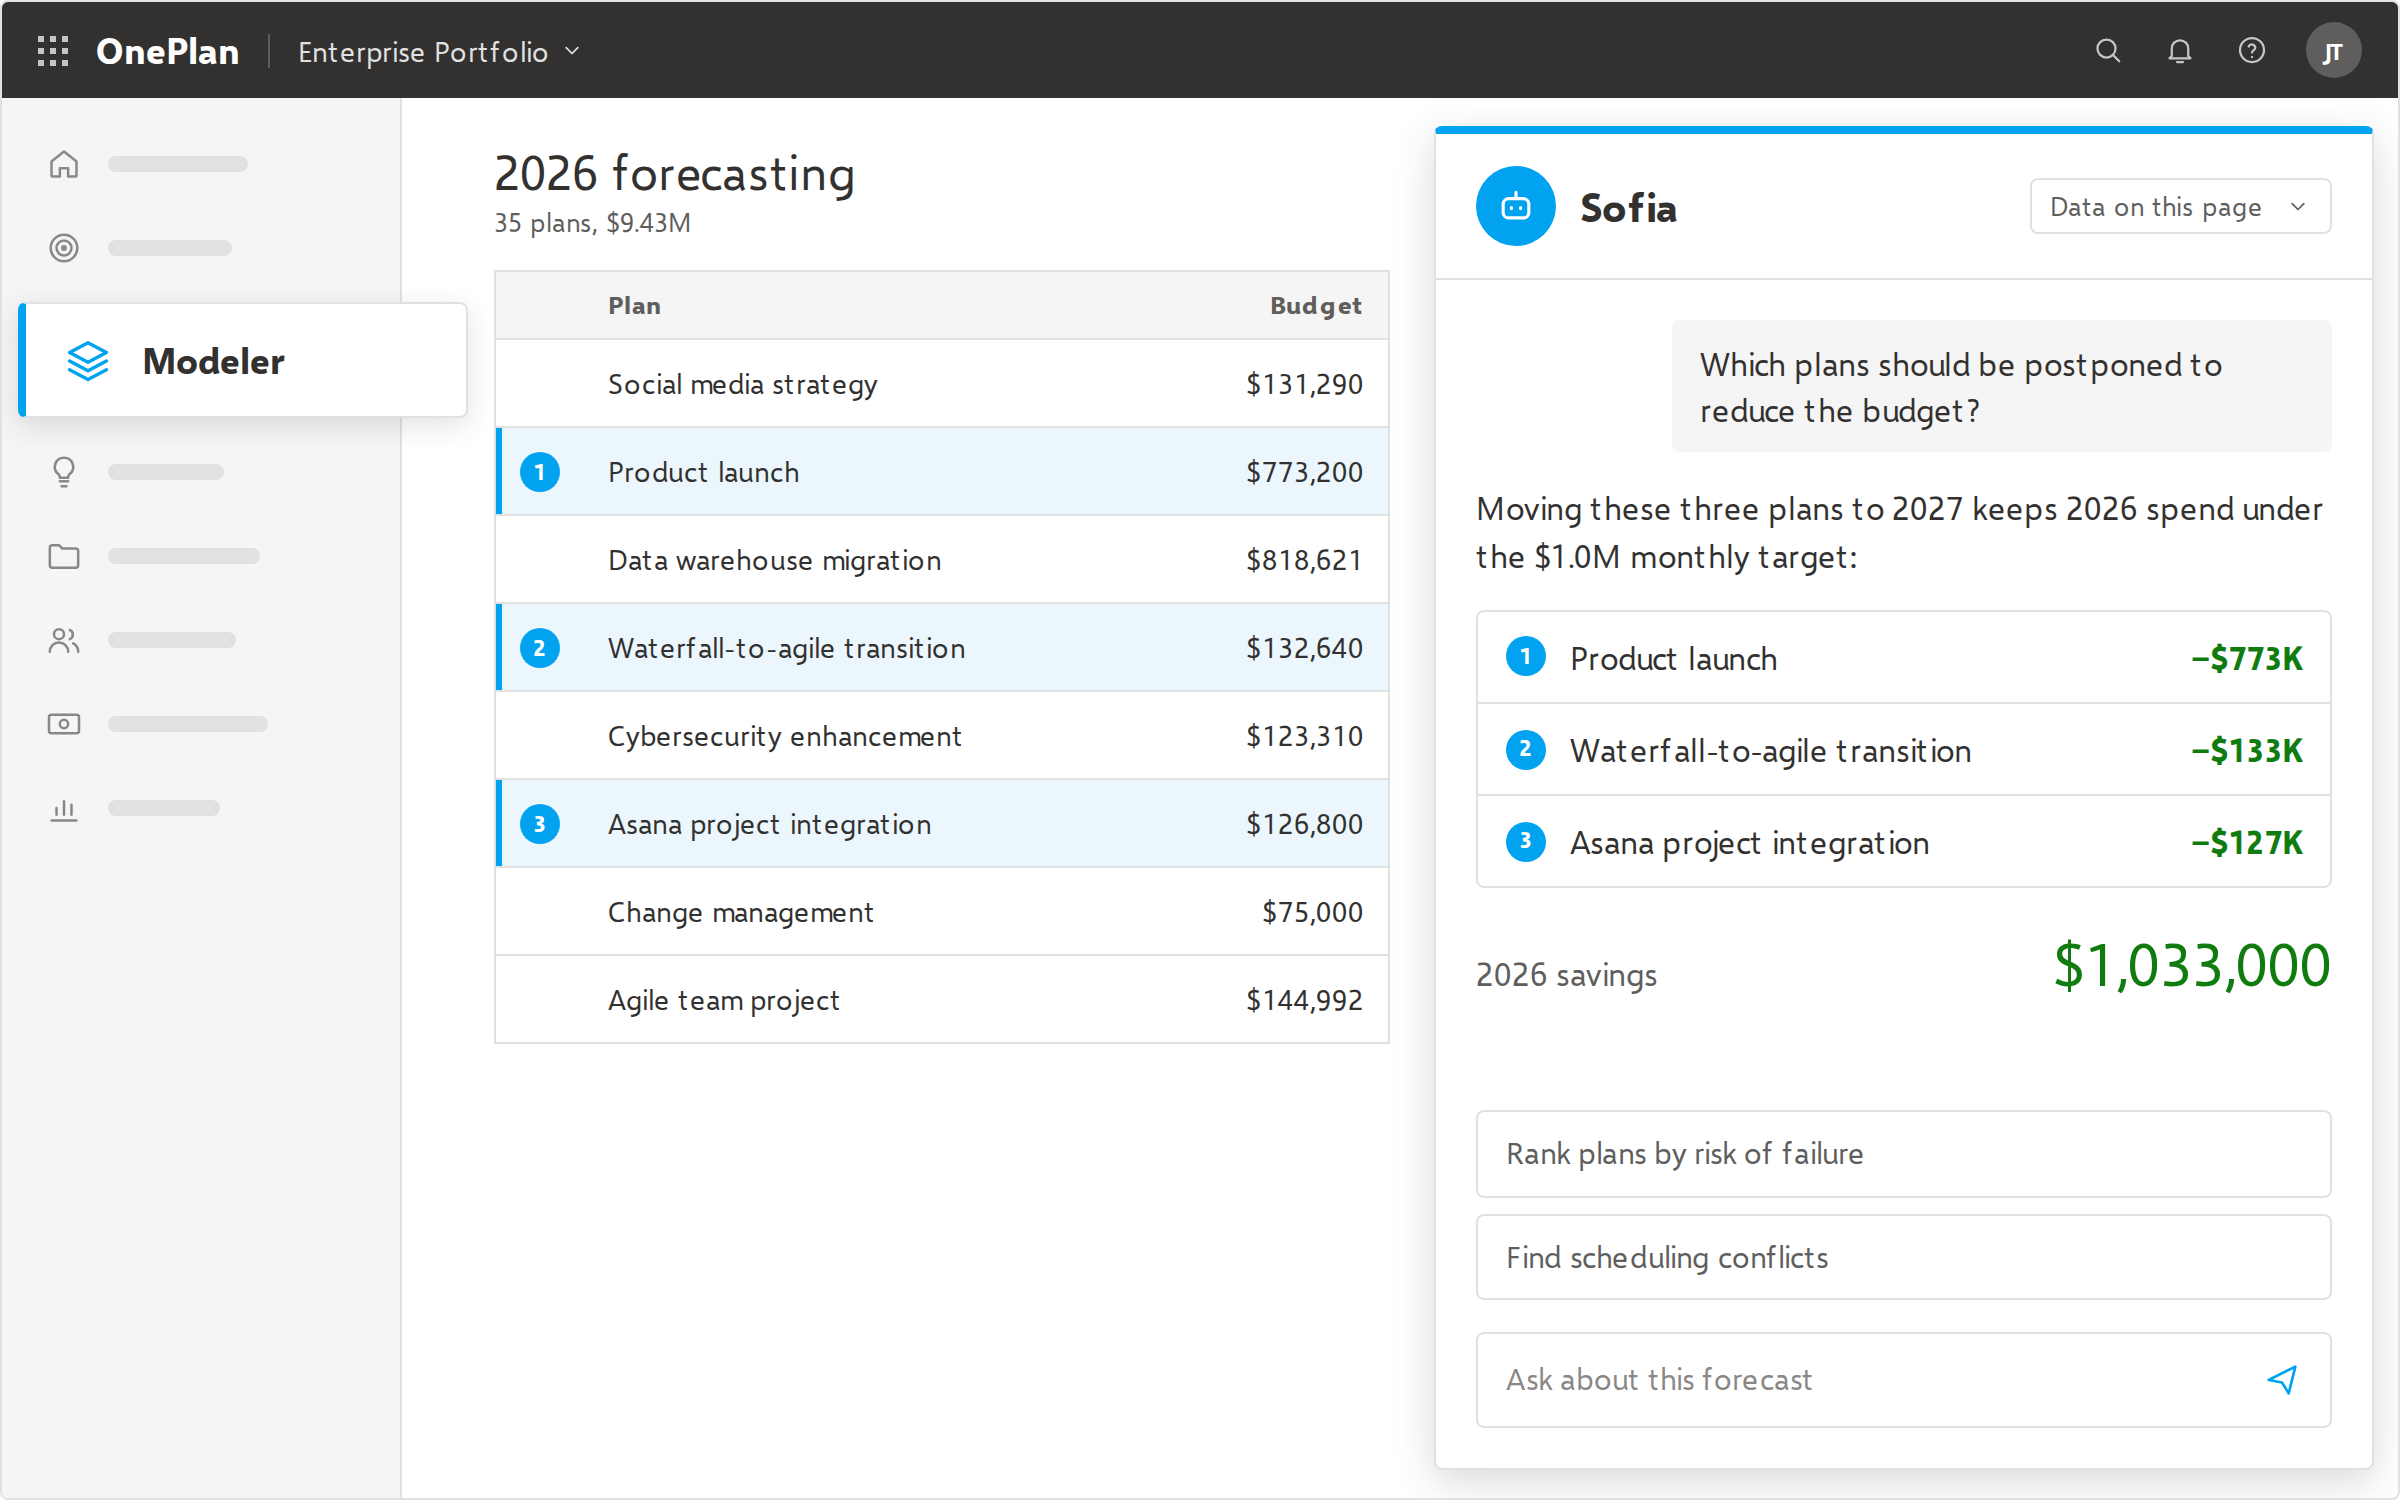Select Waterfall-to-agile transition in the table

click(942, 648)
